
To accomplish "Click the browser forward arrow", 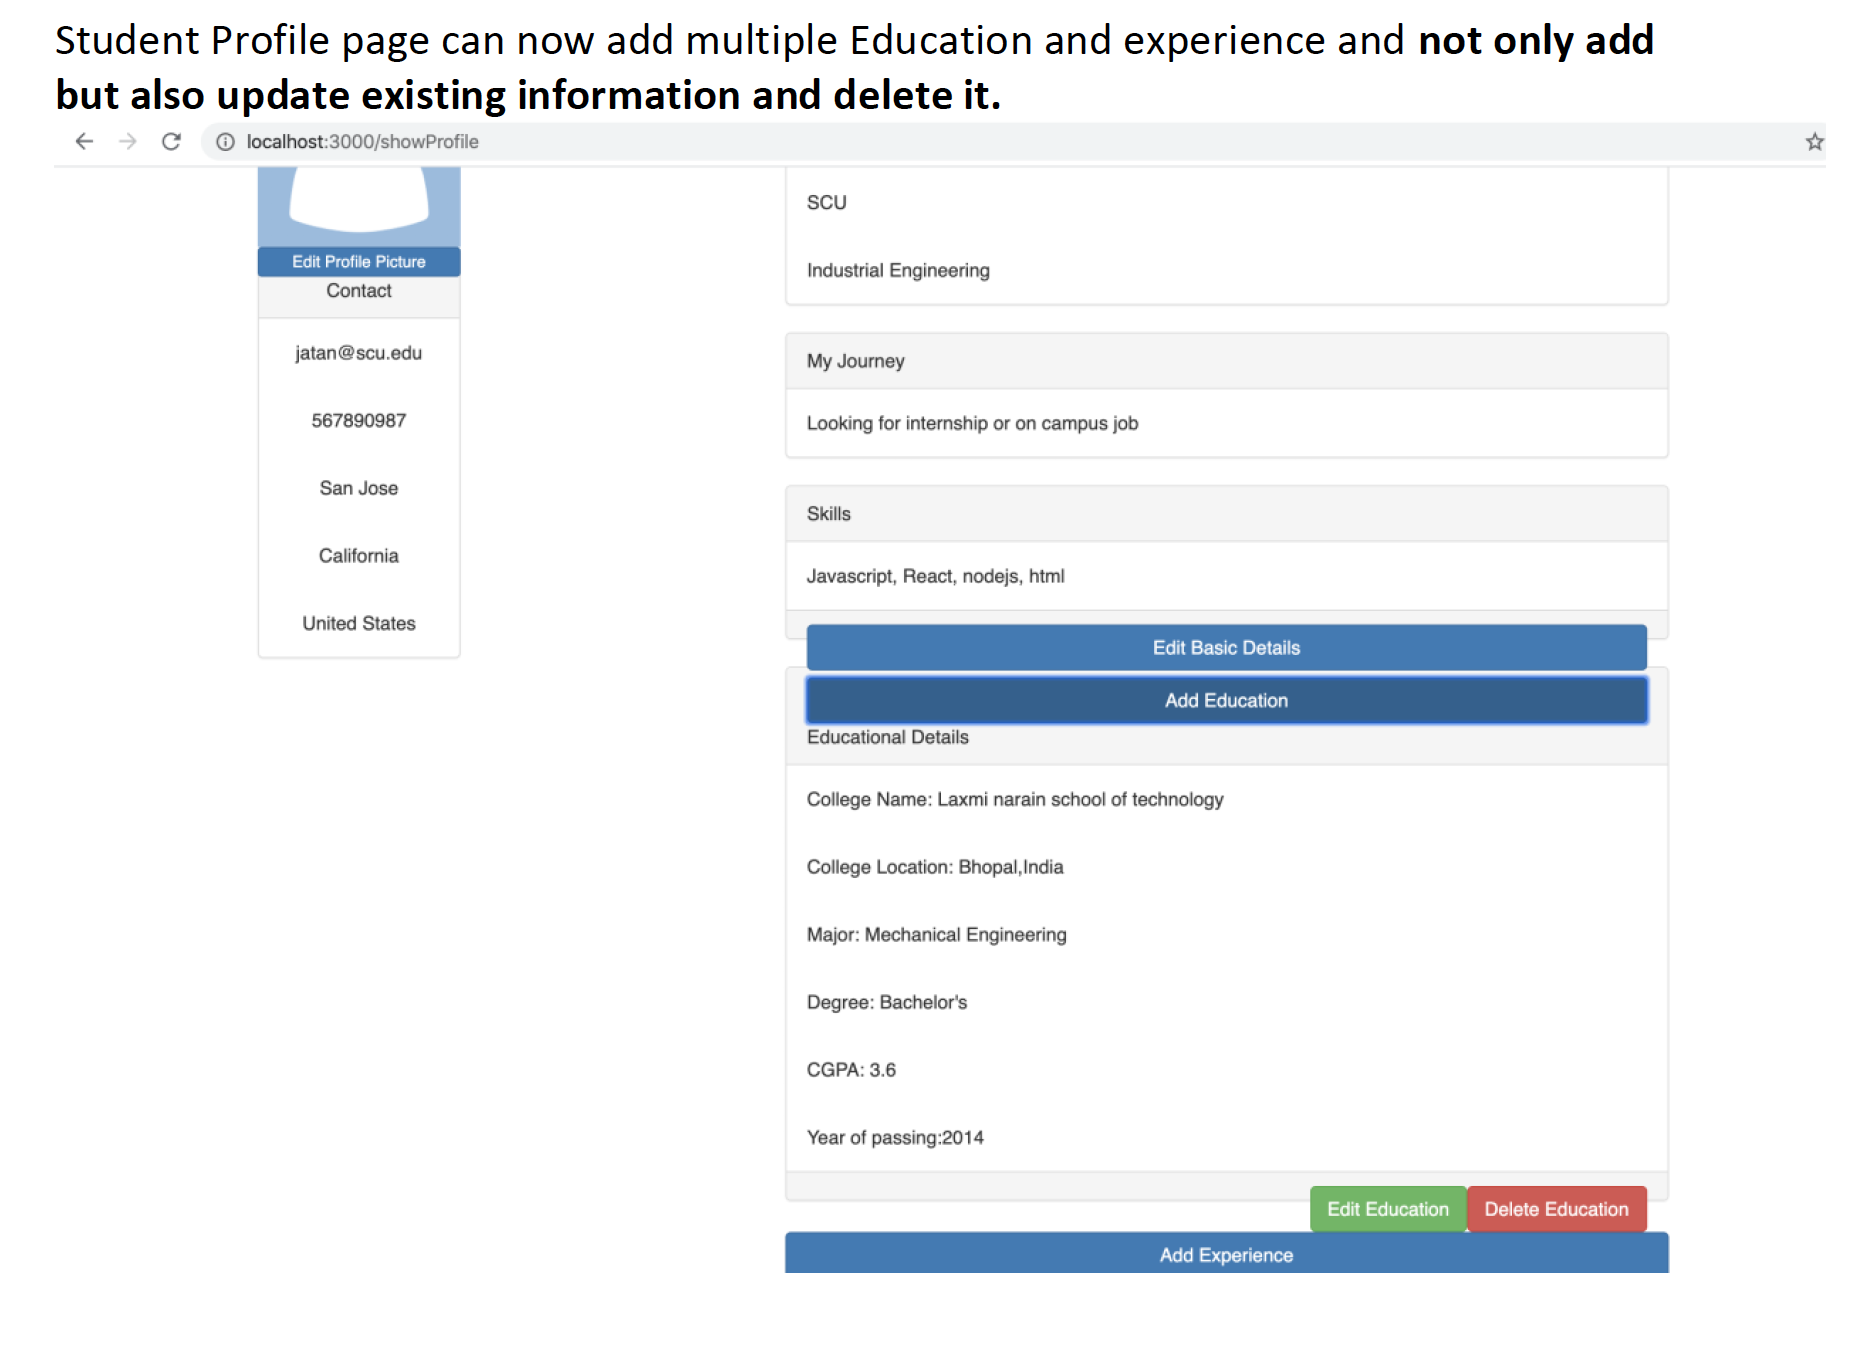I will point(128,142).
